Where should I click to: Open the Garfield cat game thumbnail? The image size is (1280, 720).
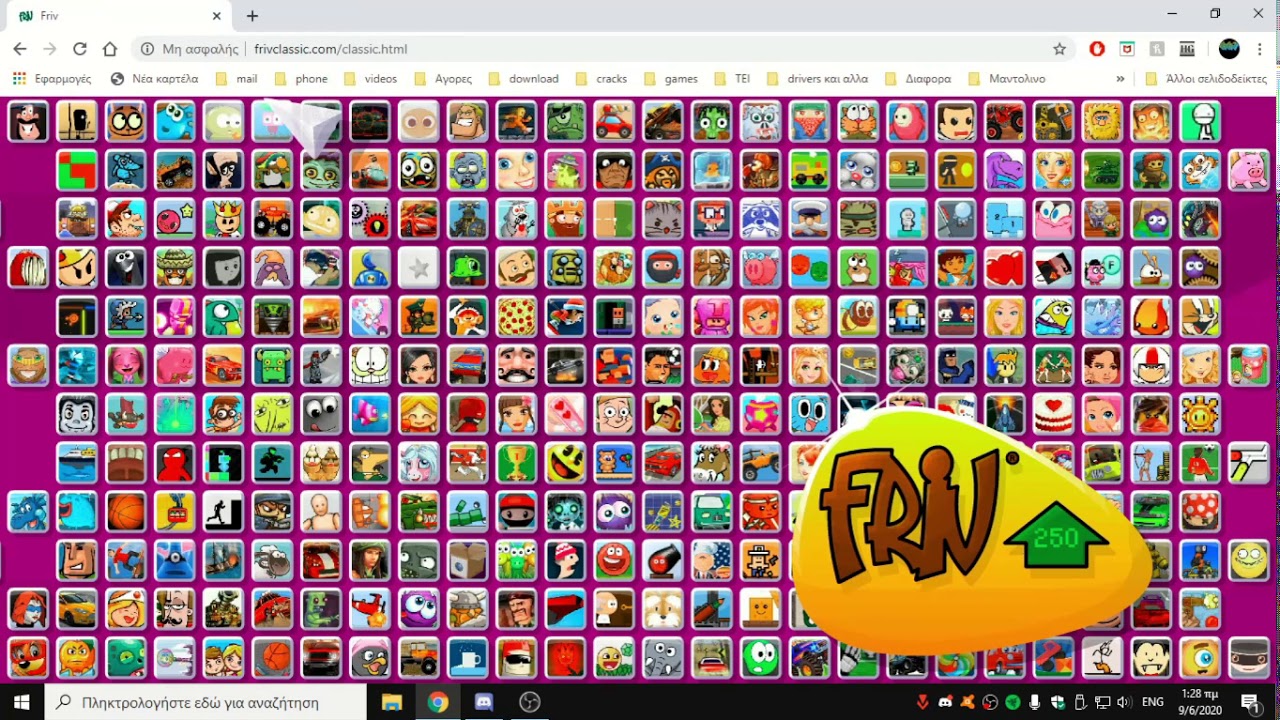point(370,365)
